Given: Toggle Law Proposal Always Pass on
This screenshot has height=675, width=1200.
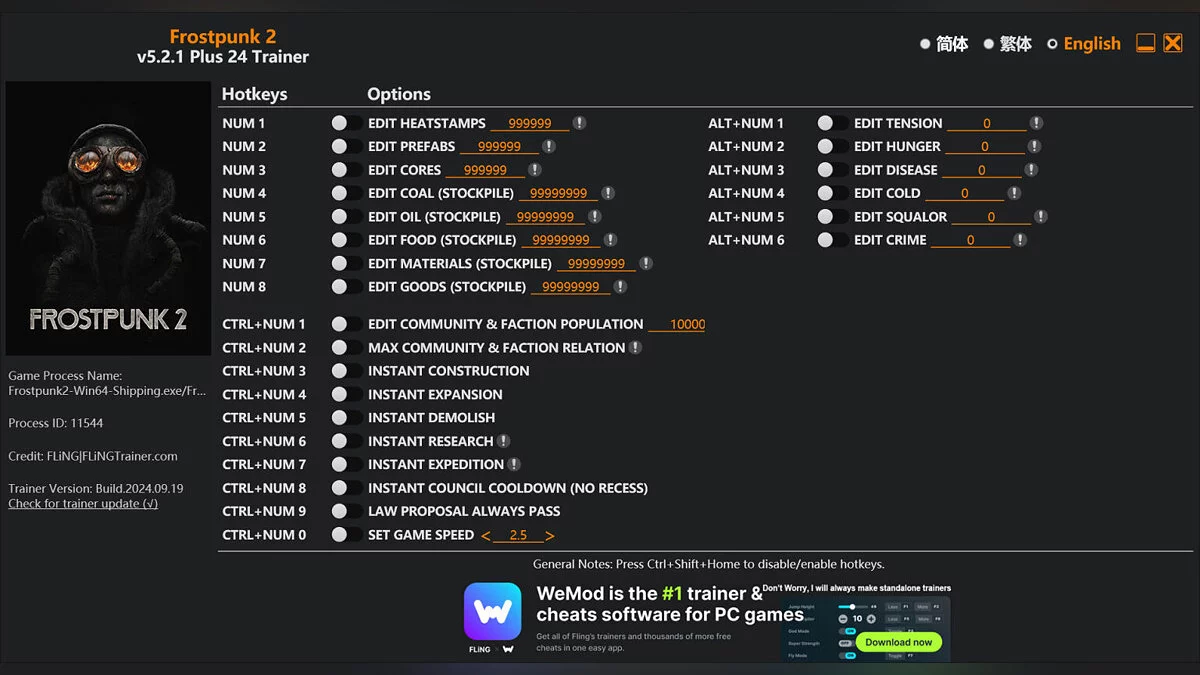Looking at the screenshot, I should point(346,511).
